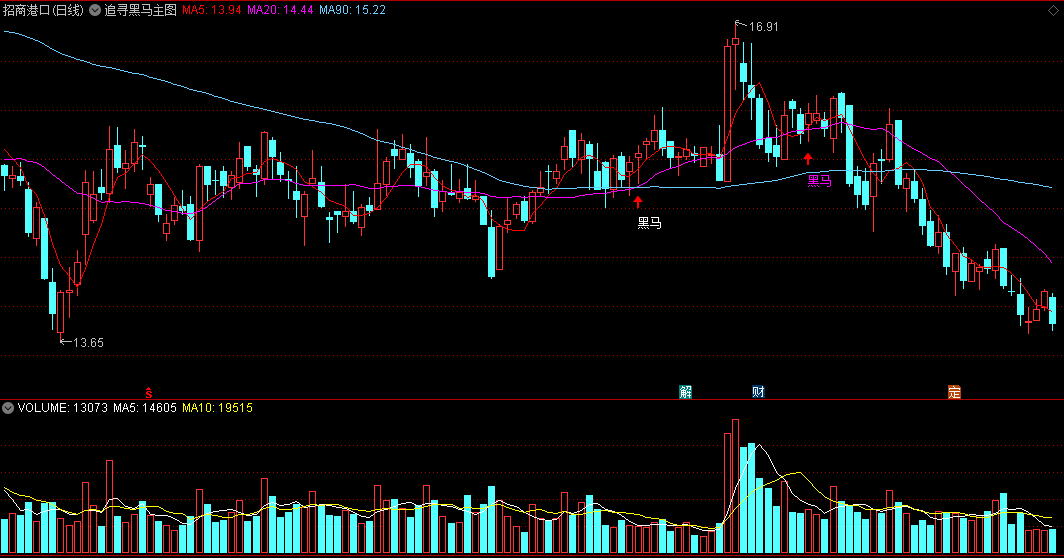The height and width of the screenshot is (558, 1064).
Task: Click the MA90: 15.22 legend
Action: coord(352,10)
